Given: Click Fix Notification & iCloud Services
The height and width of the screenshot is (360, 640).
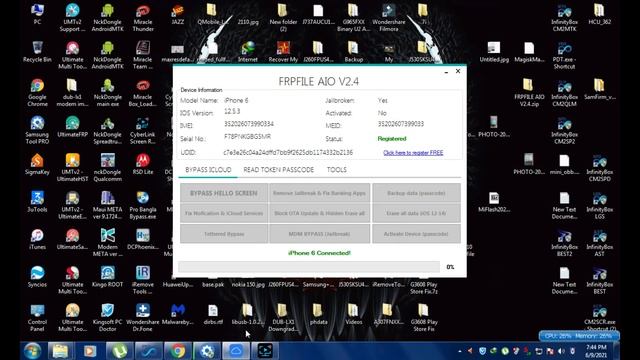Looking at the screenshot, I should point(224,213).
